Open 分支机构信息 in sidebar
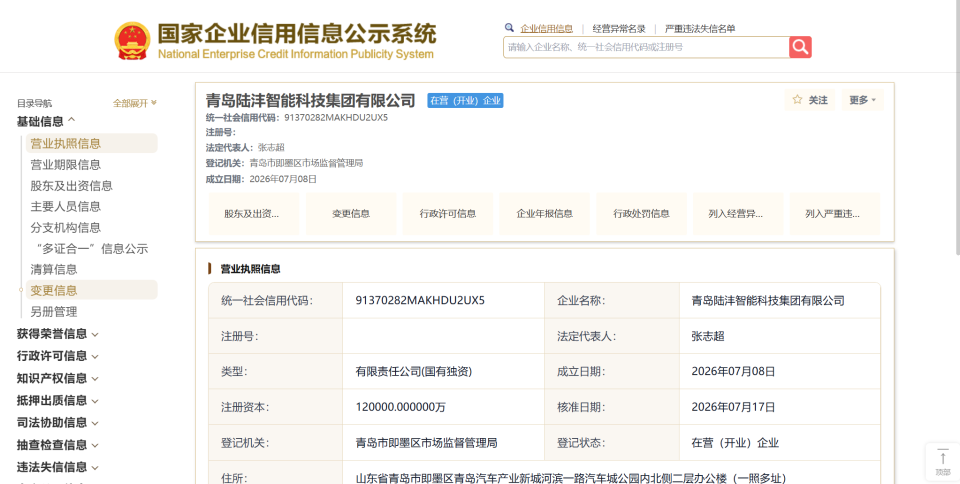 [66, 228]
